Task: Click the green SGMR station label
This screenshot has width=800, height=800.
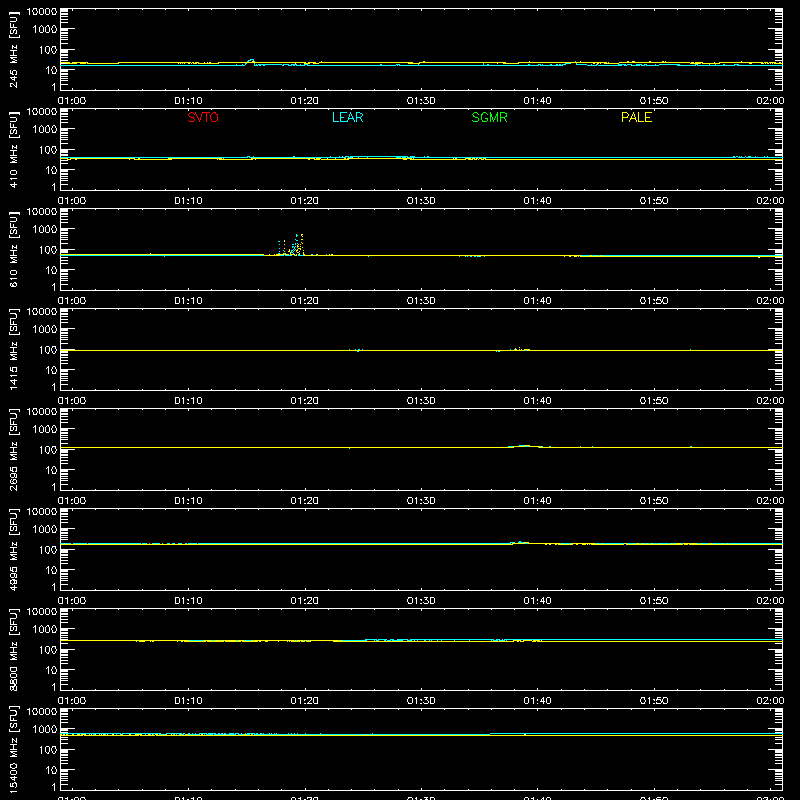Action: (489, 117)
